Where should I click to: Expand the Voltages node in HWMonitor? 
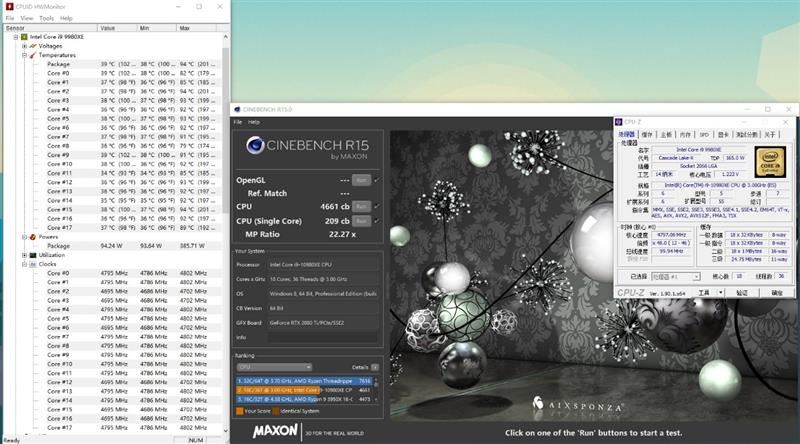click(x=24, y=46)
